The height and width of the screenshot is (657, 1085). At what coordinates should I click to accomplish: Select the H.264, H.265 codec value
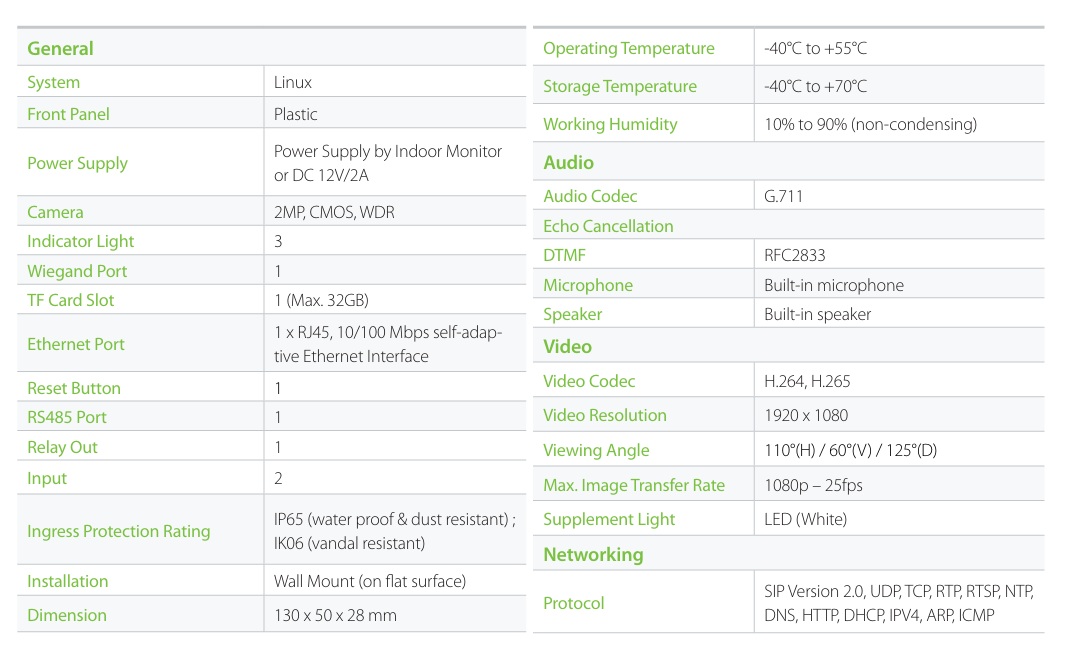point(807,381)
